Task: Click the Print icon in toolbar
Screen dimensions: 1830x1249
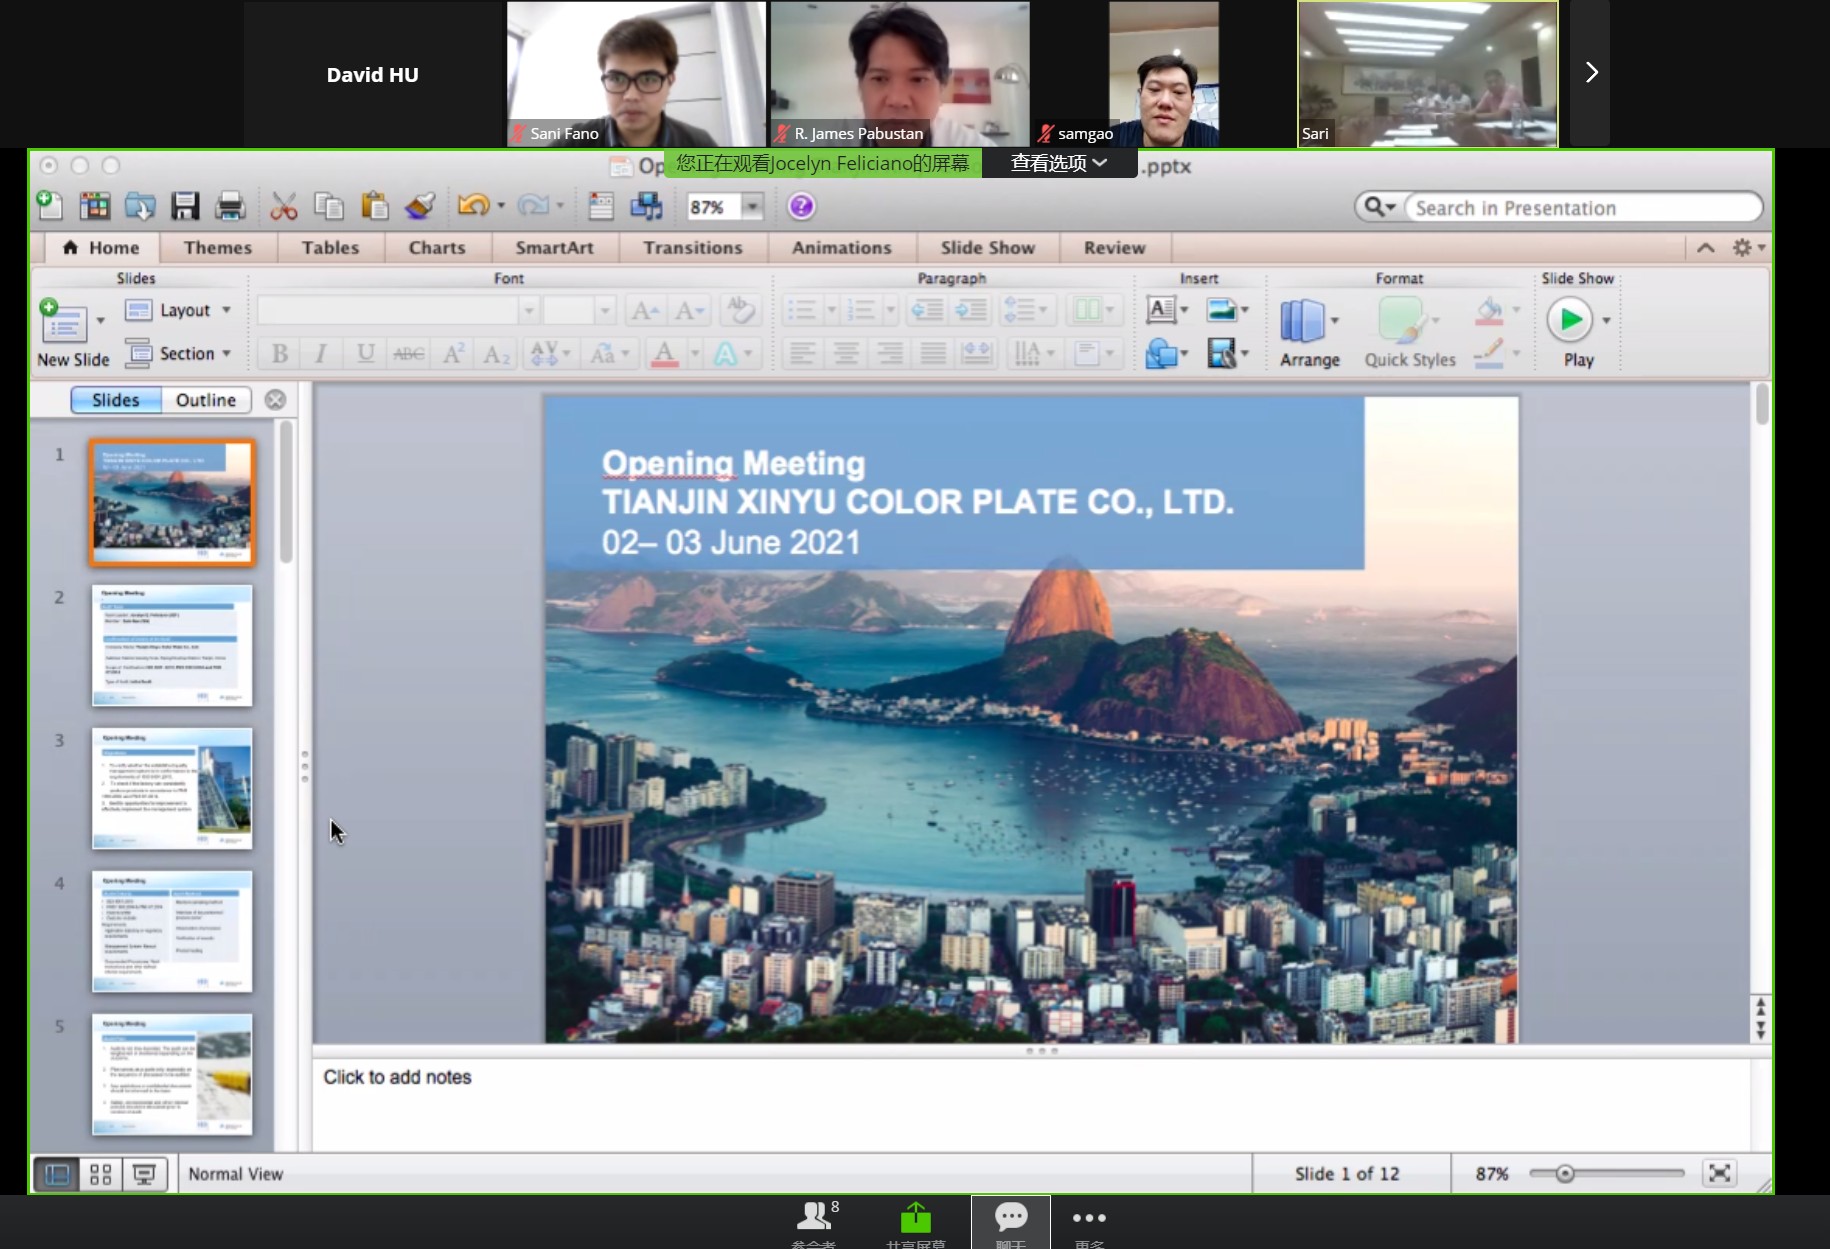Action: (x=230, y=206)
